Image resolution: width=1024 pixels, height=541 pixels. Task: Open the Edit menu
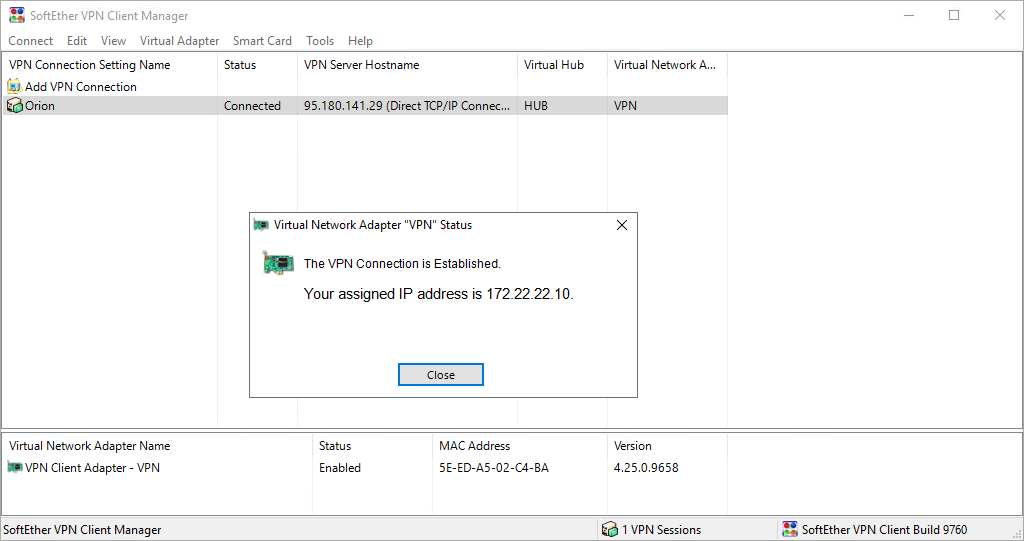[x=76, y=41]
